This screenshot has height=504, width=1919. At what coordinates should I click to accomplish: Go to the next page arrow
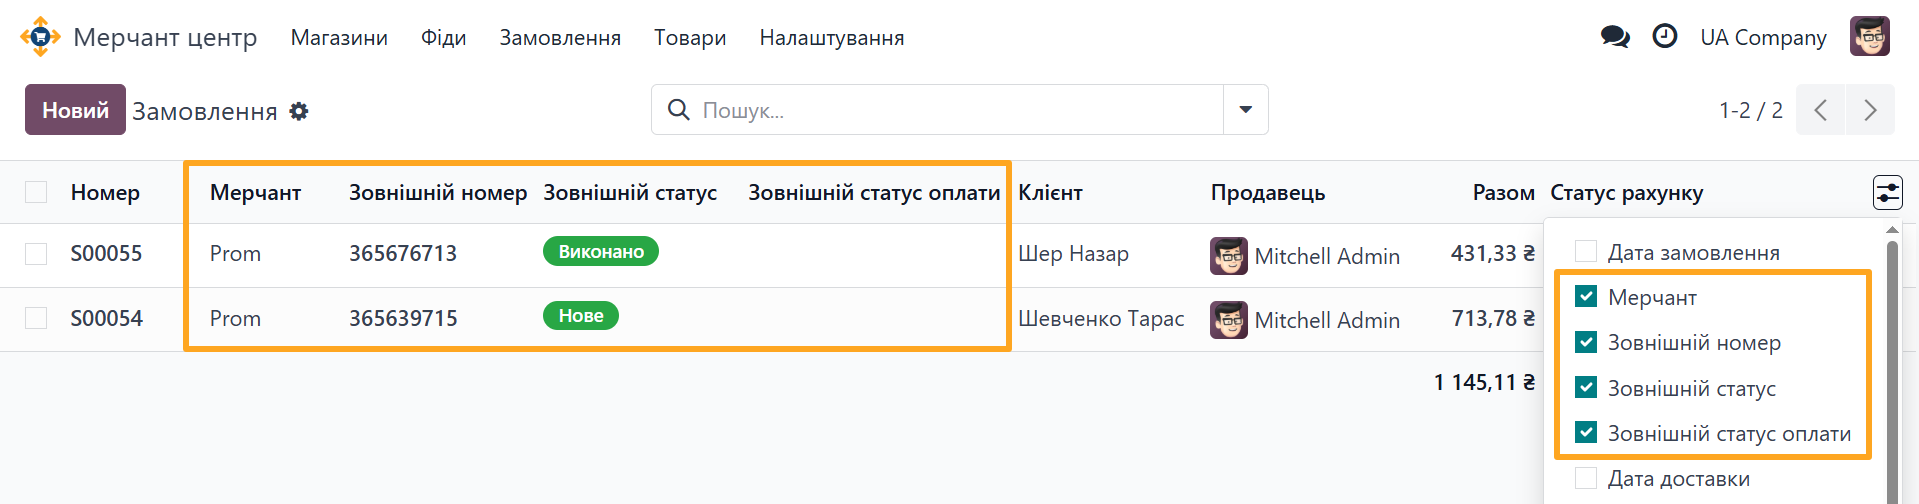coord(1869,110)
